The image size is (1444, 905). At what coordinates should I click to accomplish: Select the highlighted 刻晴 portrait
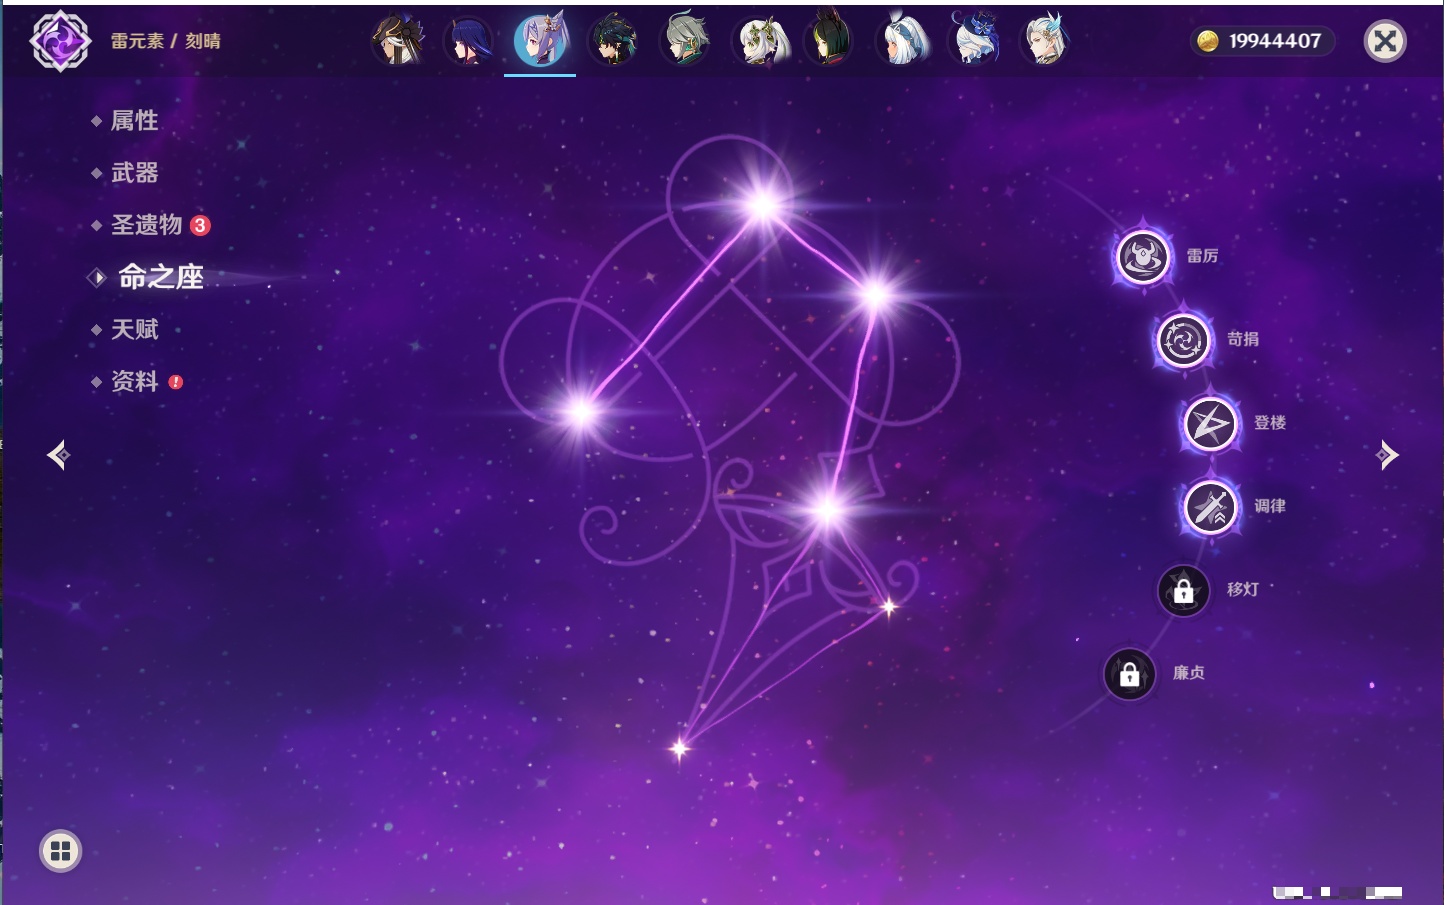coord(540,40)
